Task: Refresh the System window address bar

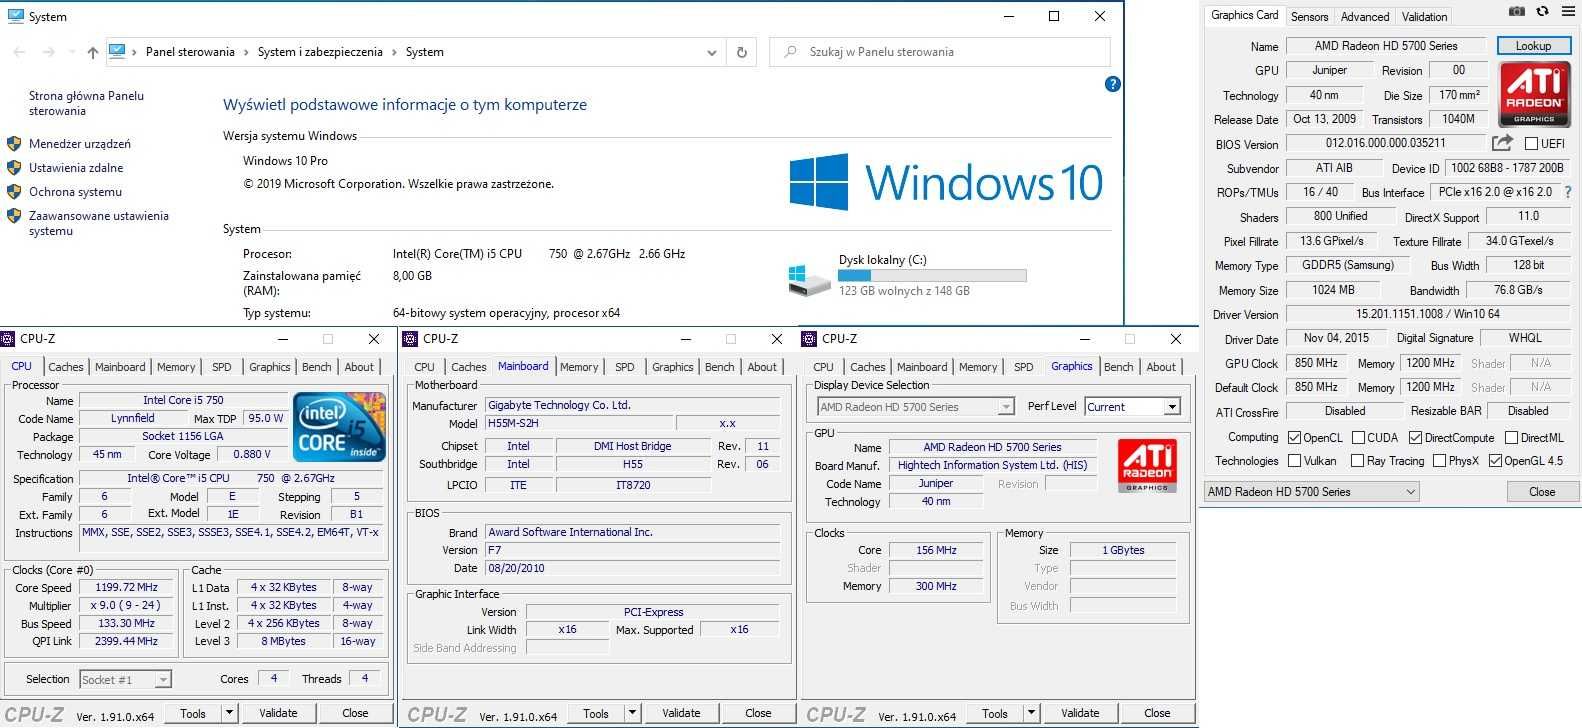Action: pyautogui.click(x=742, y=52)
